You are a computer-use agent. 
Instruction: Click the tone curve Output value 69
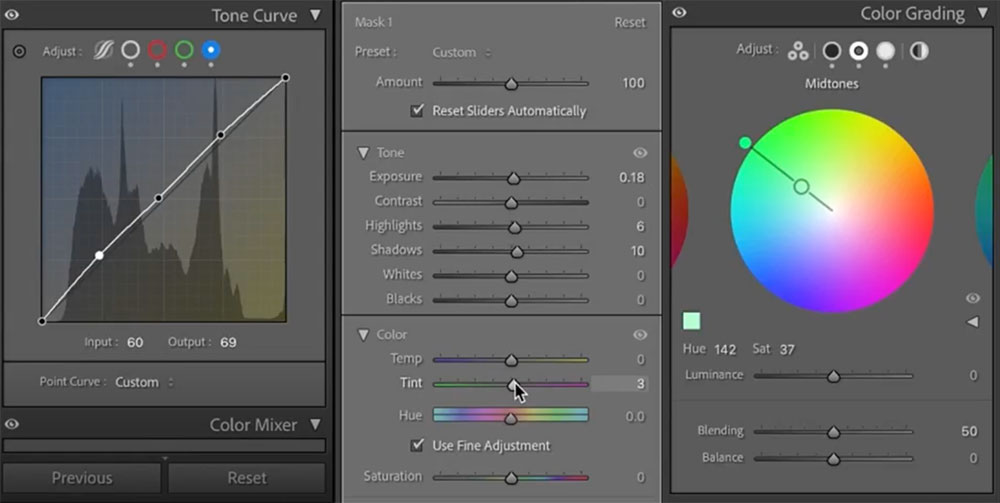point(228,342)
